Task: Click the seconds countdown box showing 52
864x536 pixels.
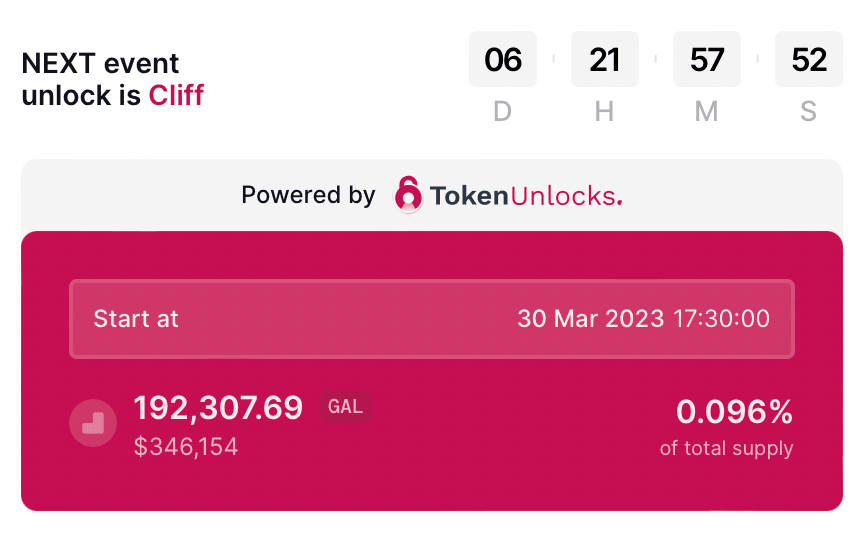Action: pyautogui.click(x=809, y=60)
